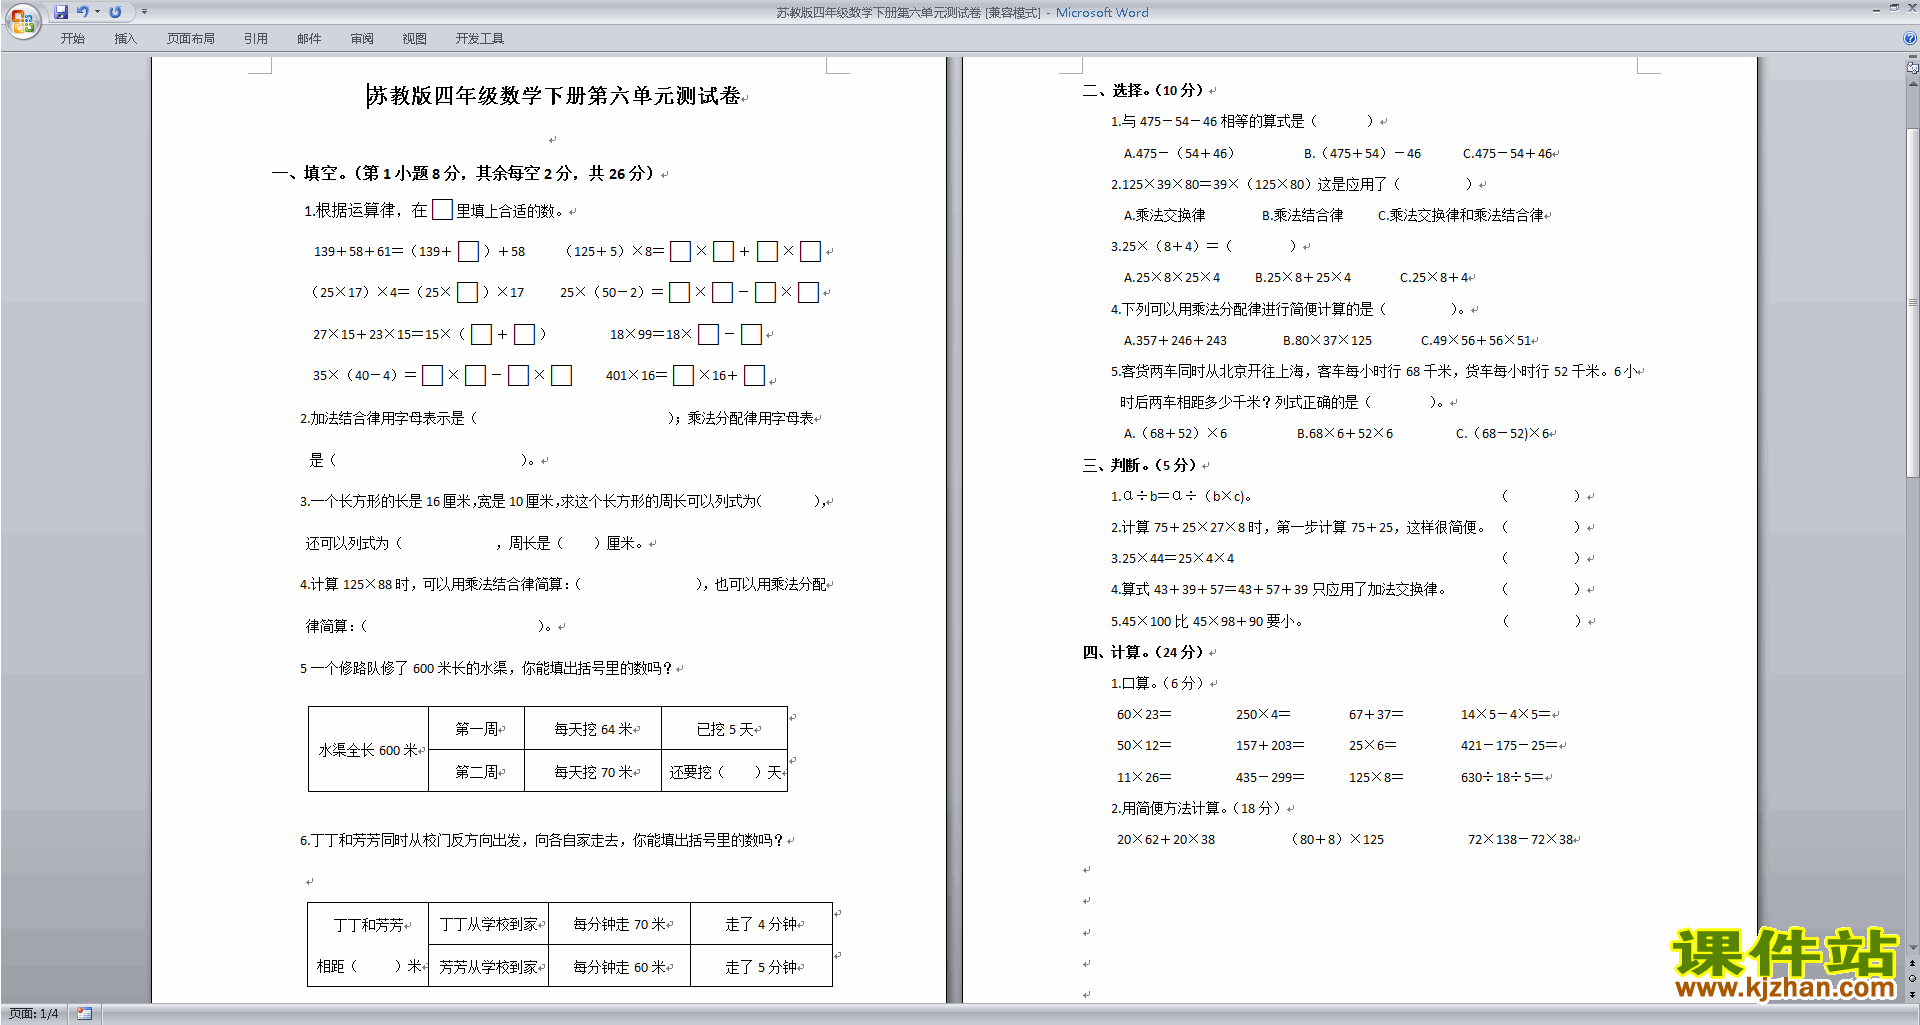Image resolution: width=1920 pixels, height=1025 pixels.
Task: Click option C.475－54＋46
Action: 1508,153
